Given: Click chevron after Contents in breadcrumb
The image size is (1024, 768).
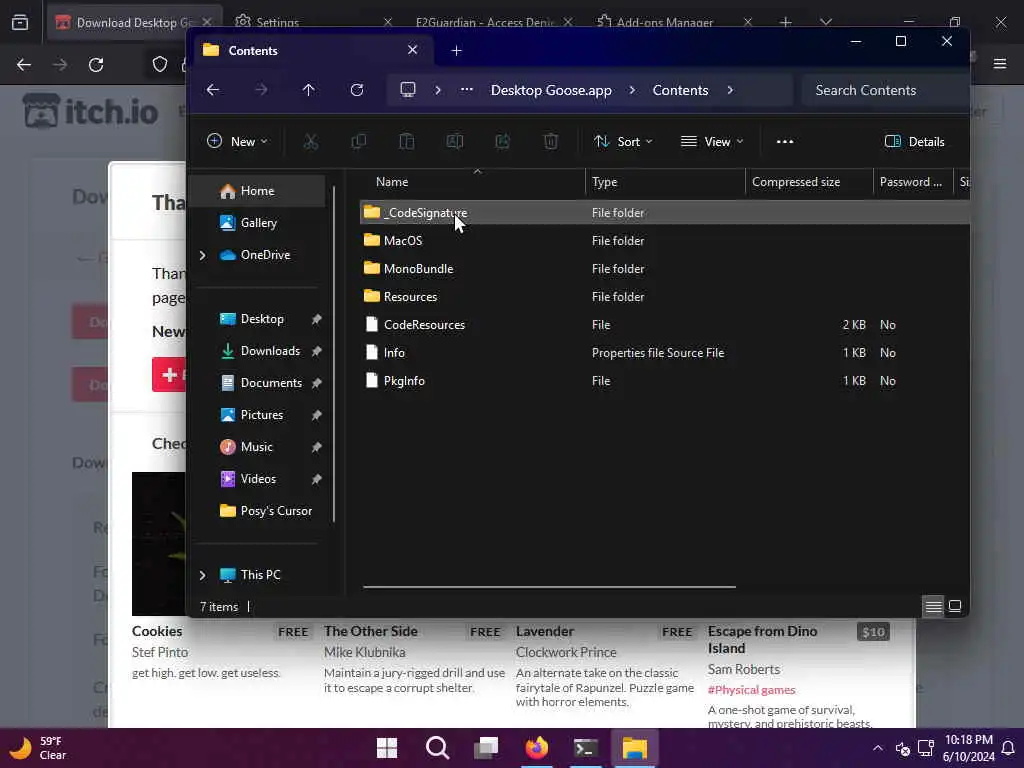Looking at the screenshot, I should pyautogui.click(x=730, y=90).
